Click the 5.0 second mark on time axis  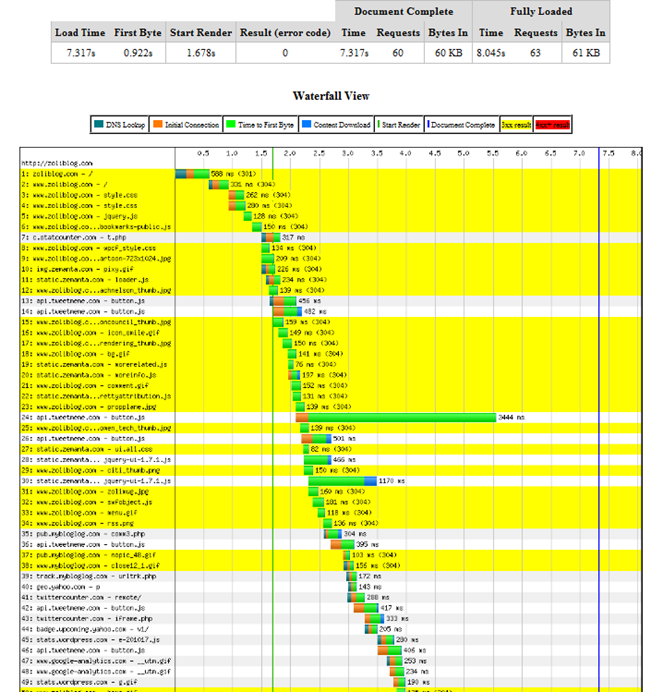click(463, 153)
